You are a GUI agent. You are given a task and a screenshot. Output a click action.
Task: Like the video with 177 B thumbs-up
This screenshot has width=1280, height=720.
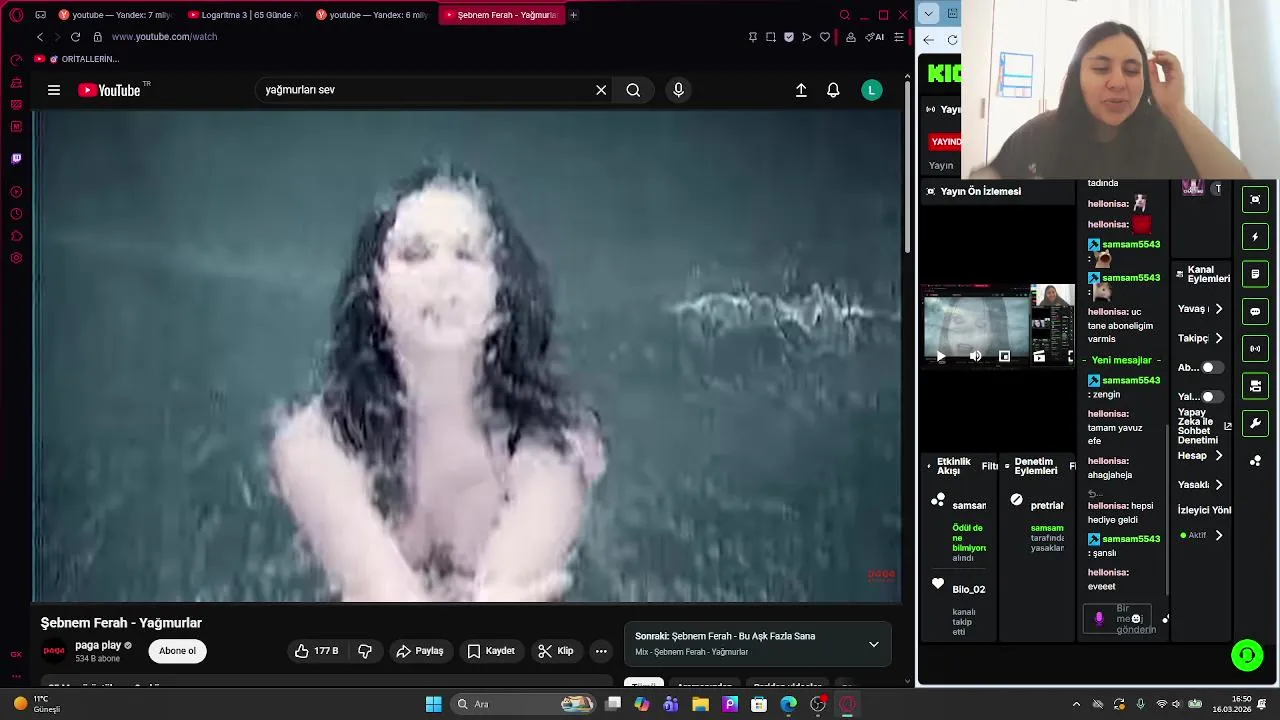pyautogui.click(x=316, y=651)
